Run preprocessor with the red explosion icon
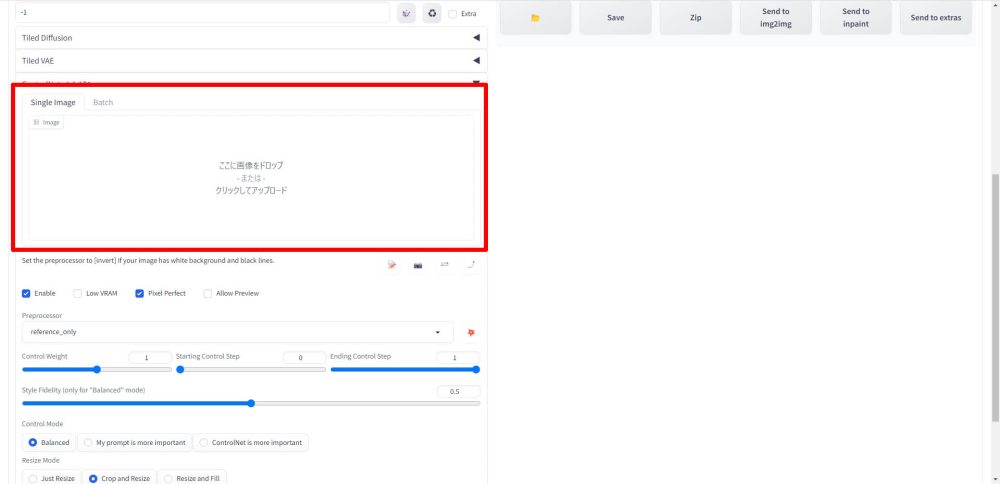1000x484 pixels. click(471, 332)
